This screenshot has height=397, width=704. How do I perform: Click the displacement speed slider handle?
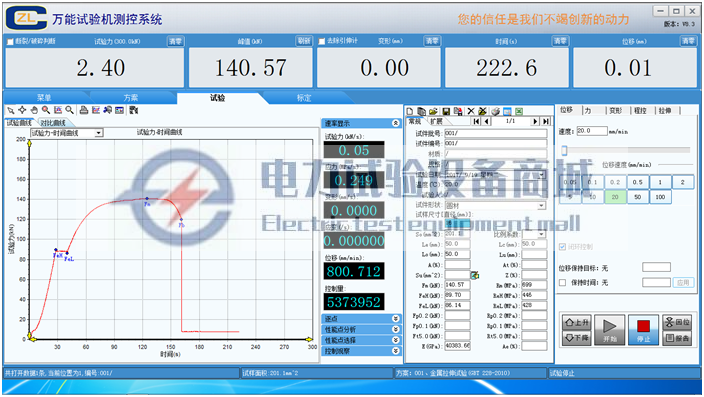564,150
